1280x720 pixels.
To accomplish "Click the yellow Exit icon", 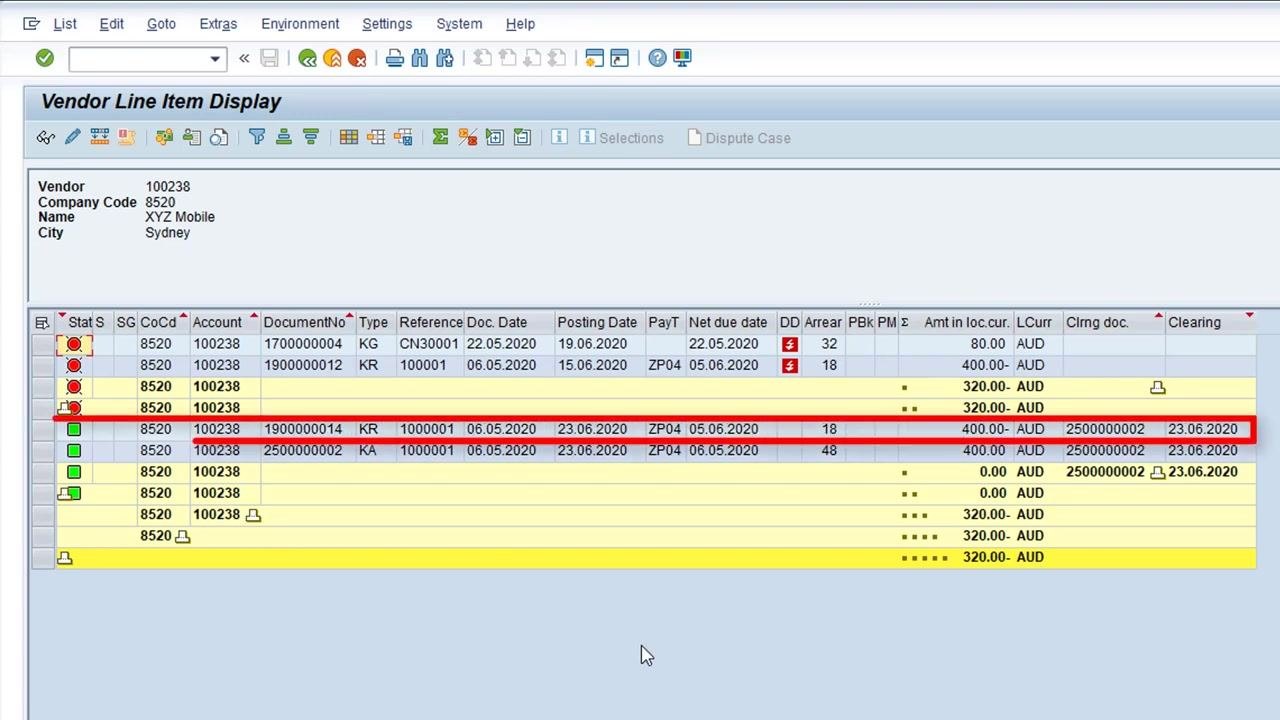I will (332, 59).
